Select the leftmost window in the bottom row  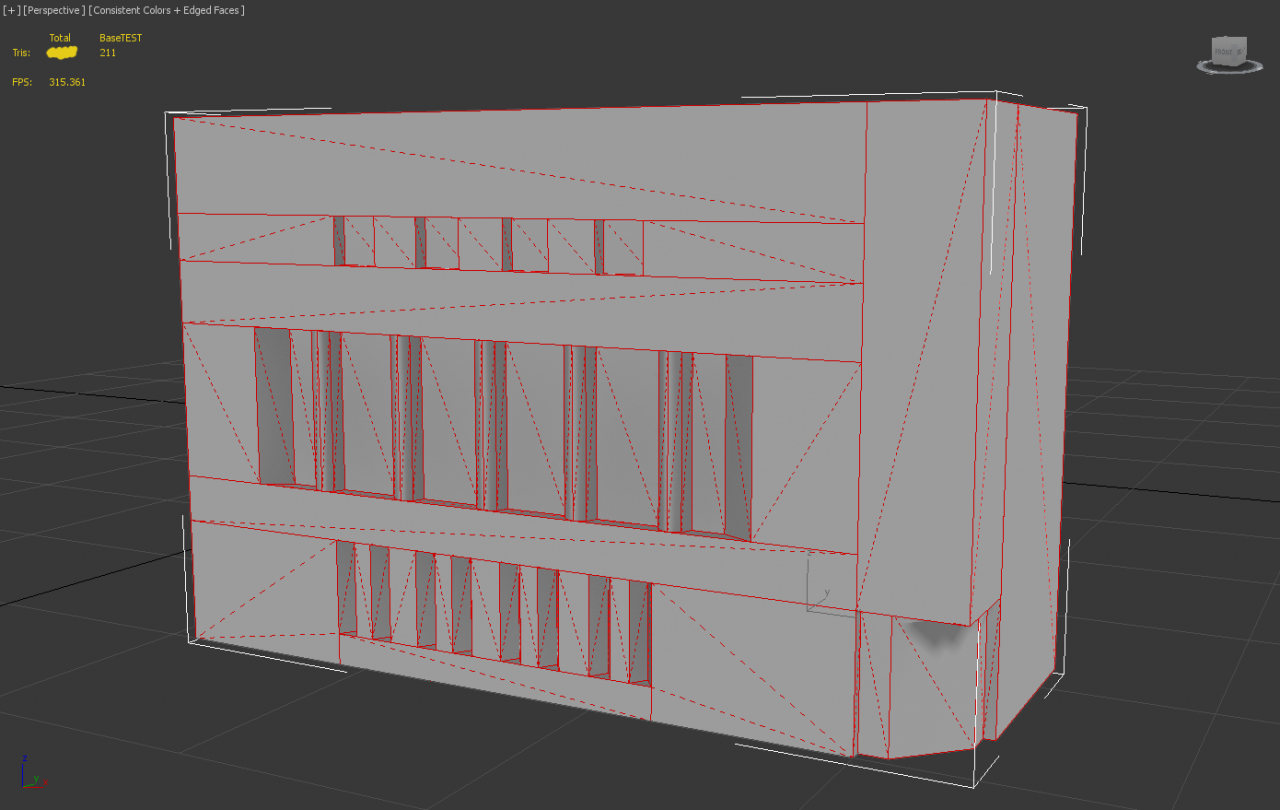(347, 588)
